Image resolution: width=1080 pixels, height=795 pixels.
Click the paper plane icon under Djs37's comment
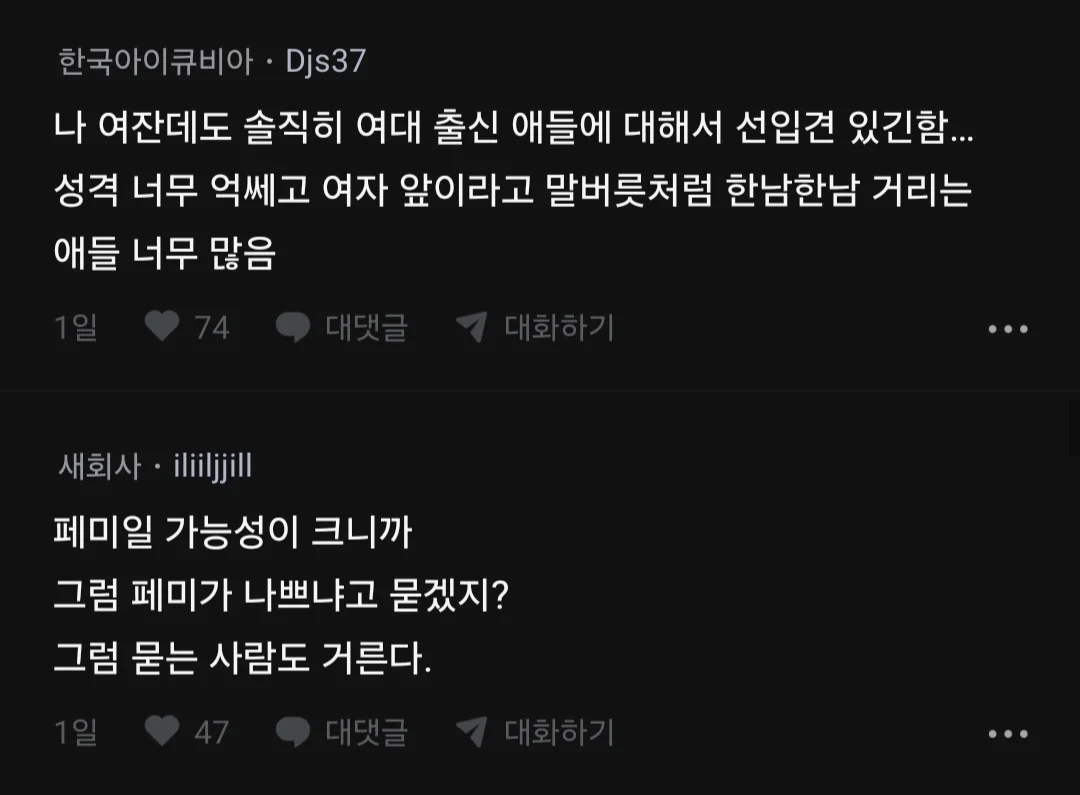[x=471, y=327]
